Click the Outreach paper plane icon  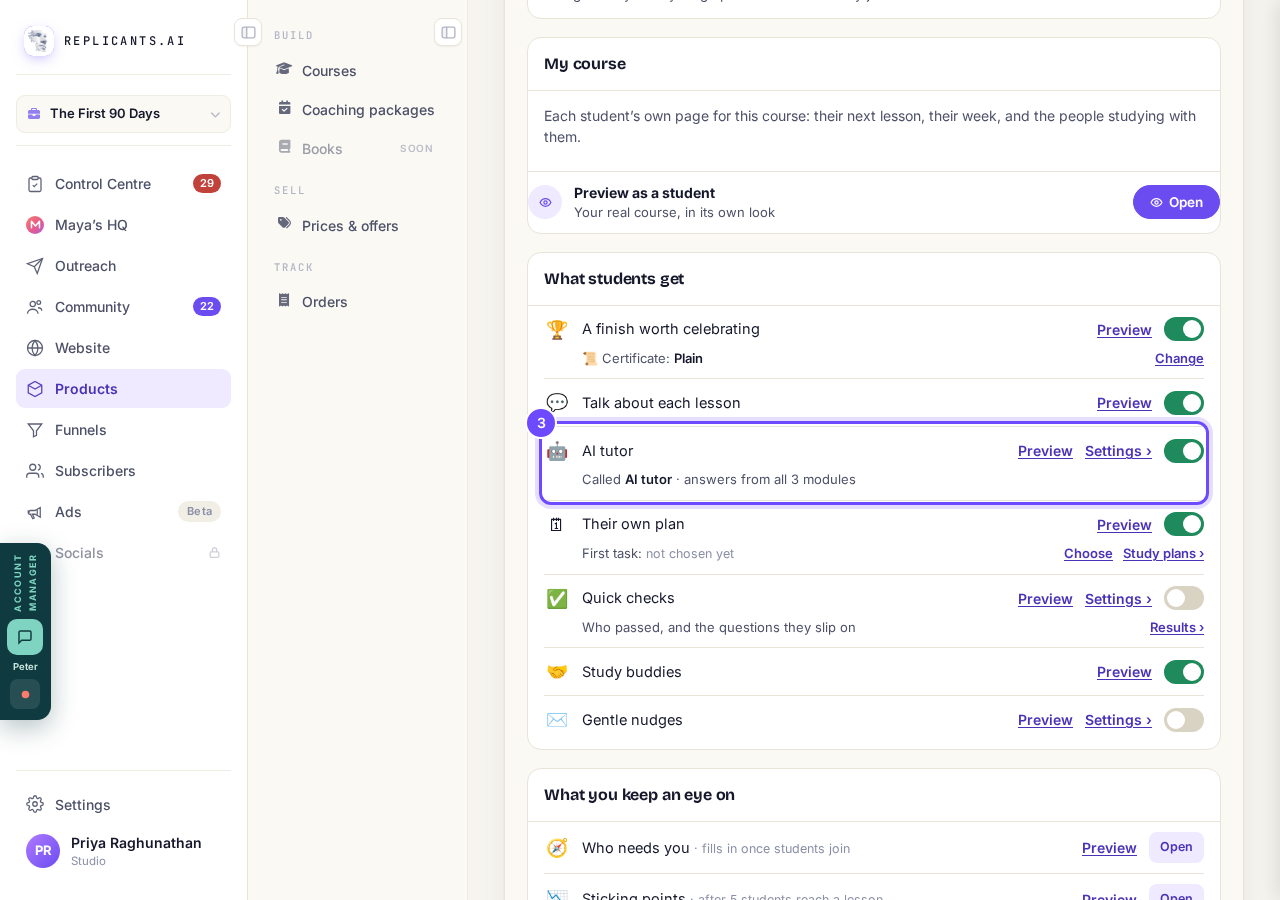(x=35, y=266)
